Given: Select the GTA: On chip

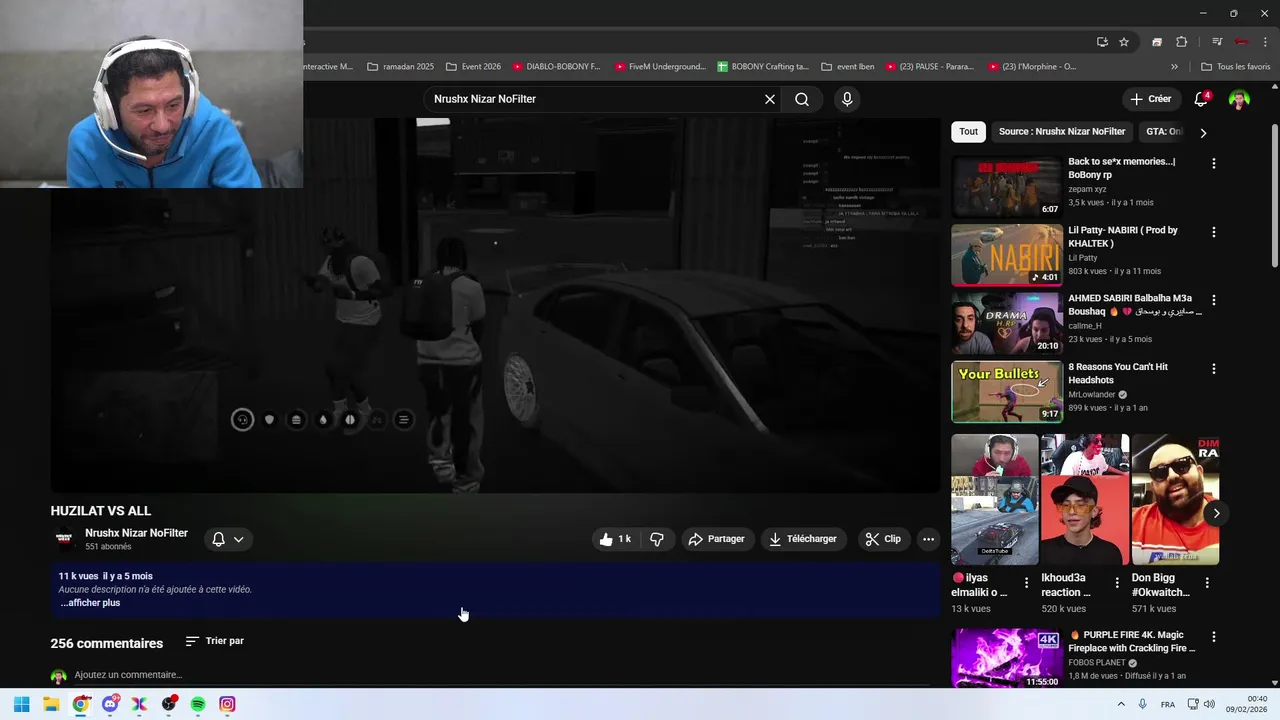Looking at the screenshot, I should coord(1161,132).
